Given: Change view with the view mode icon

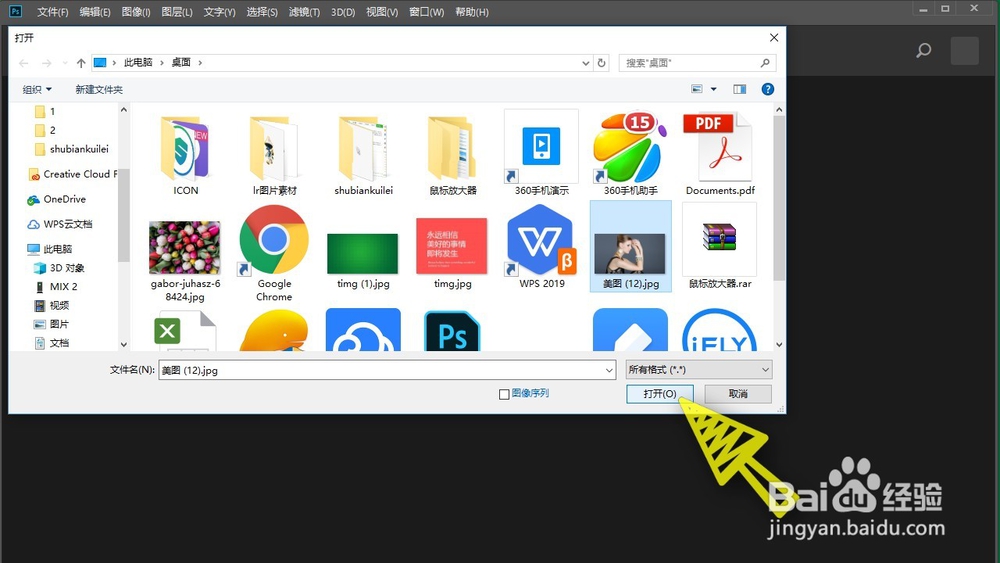Looking at the screenshot, I should 697,89.
